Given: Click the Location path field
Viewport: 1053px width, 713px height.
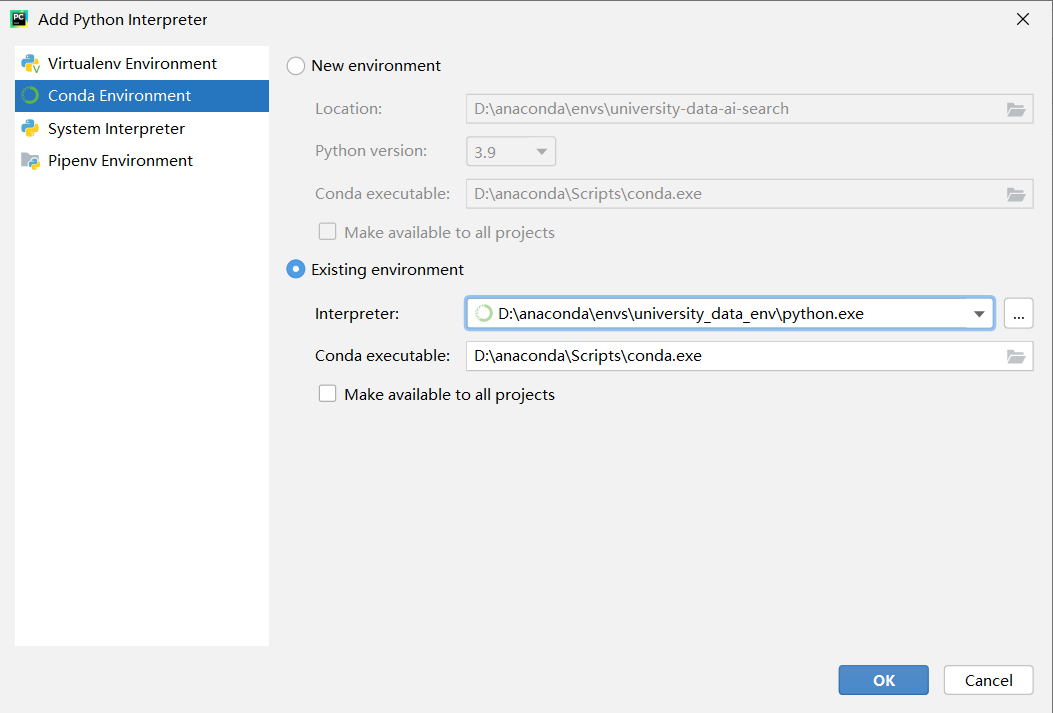Looking at the screenshot, I should pyautogui.click(x=749, y=109).
